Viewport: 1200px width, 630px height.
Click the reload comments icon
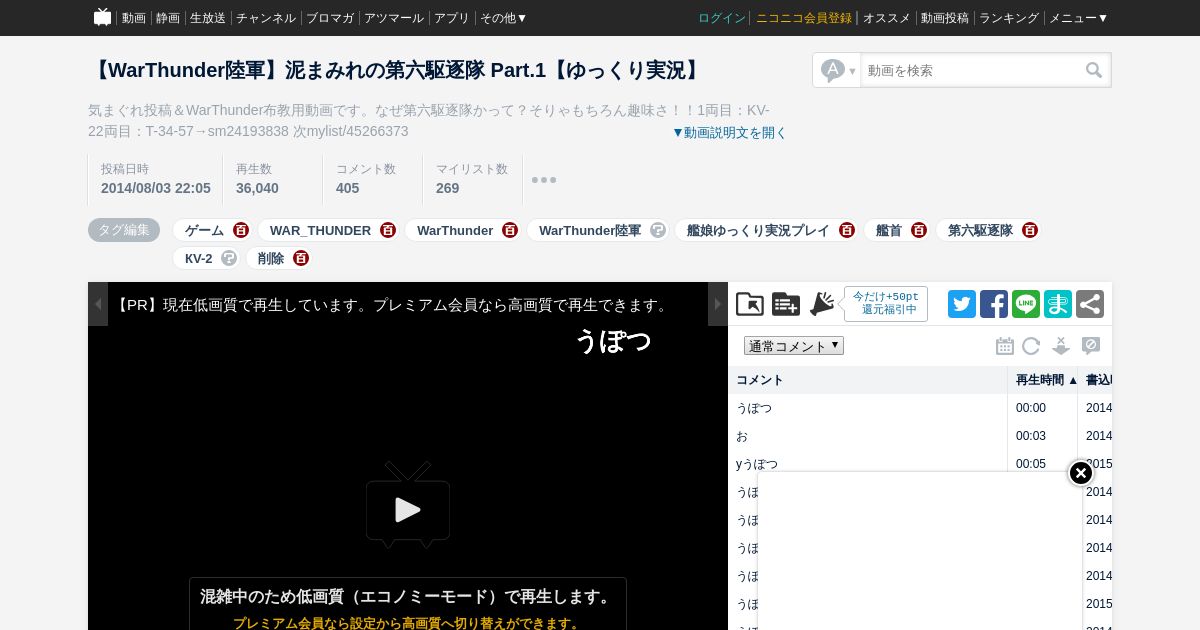point(1031,346)
